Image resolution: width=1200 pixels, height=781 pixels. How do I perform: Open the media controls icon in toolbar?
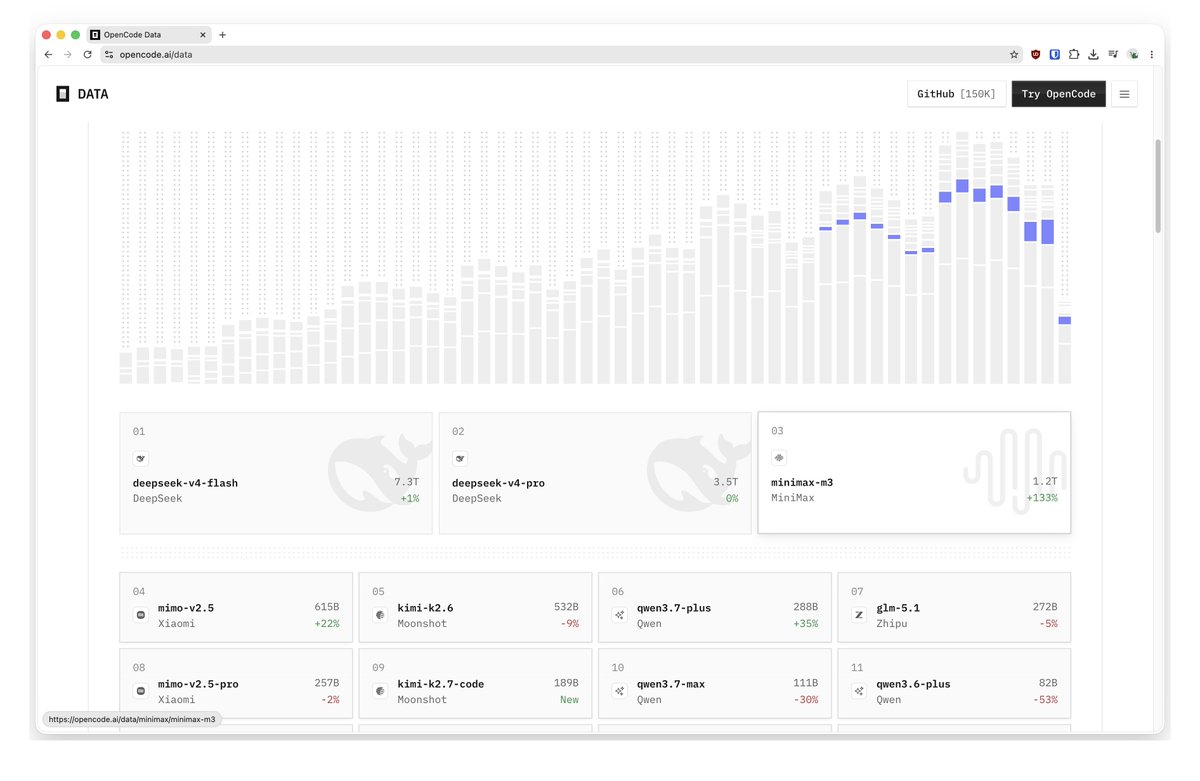(x=1113, y=55)
